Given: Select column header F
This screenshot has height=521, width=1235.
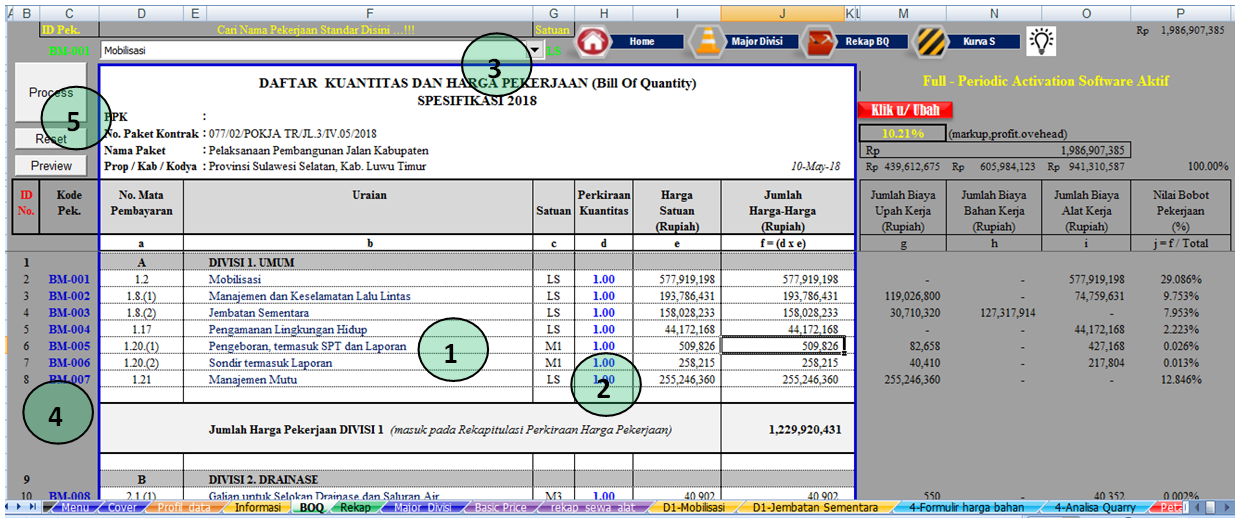Looking at the screenshot, I should pyautogui.click(x=369, y=13).
